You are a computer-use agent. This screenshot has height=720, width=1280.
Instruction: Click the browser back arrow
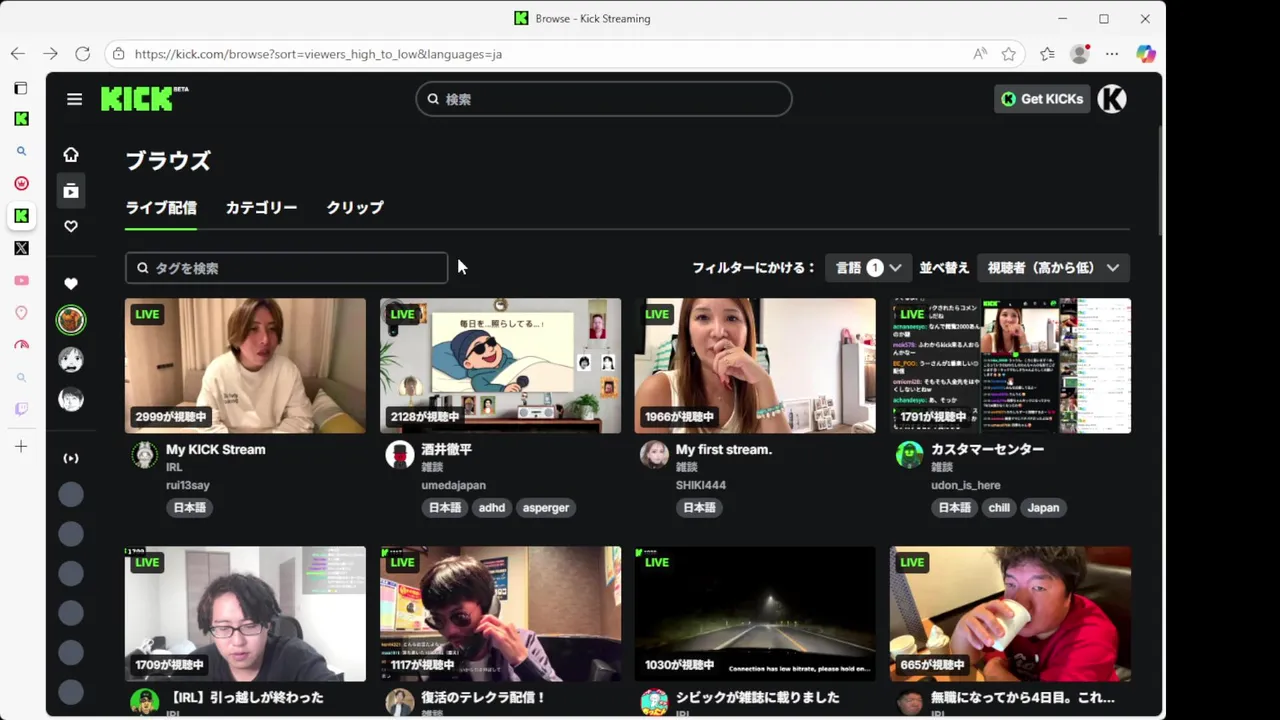tap(18, 54)
